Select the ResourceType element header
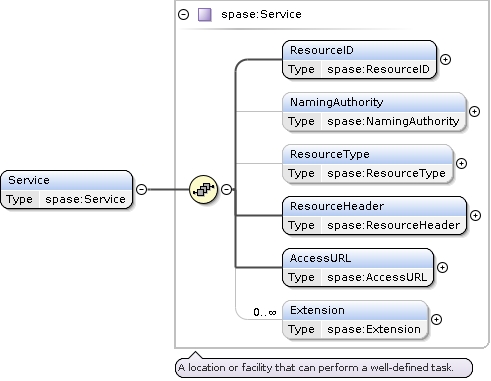Screen dimensions: 491x381 click(367, 154)
